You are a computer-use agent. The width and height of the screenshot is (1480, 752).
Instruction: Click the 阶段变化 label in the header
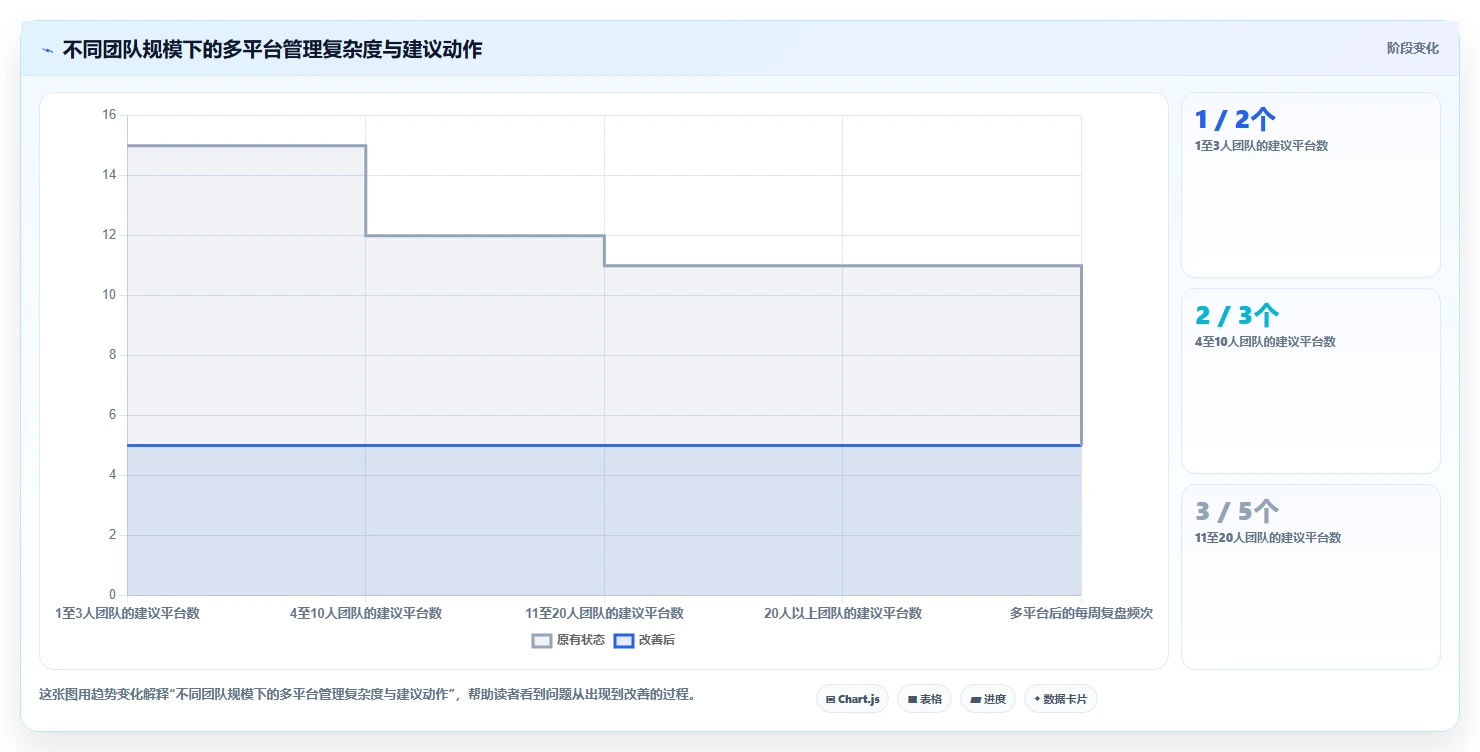coord(1412,48)
